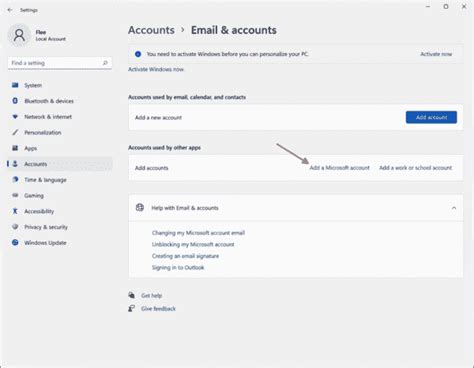Image resolution: width=474 pixels, height=368 pixels.
Task: Open Changing my Microsoft account email help
Action: [198, 233]
